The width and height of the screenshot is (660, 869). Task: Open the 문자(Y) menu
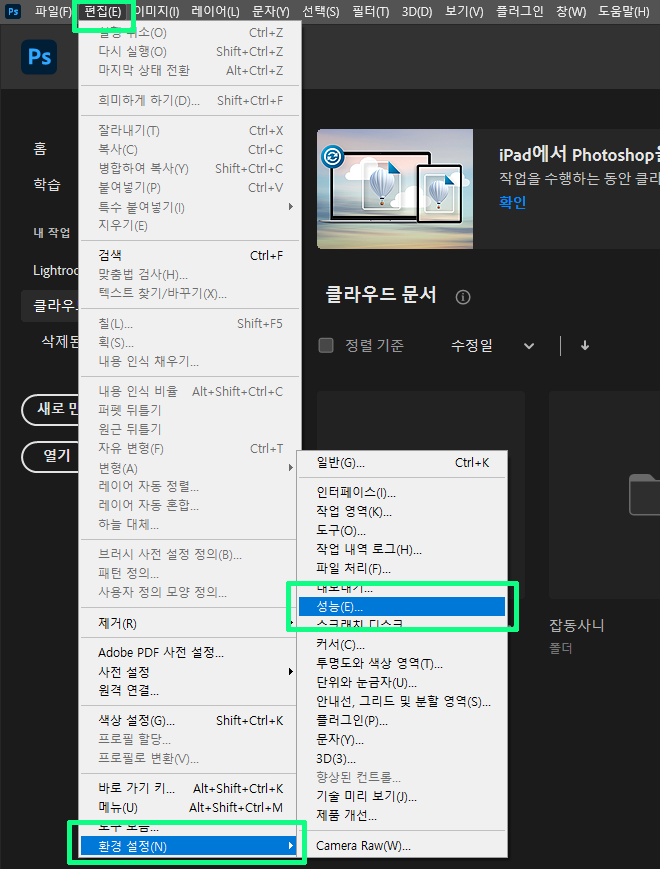(271, 11)
